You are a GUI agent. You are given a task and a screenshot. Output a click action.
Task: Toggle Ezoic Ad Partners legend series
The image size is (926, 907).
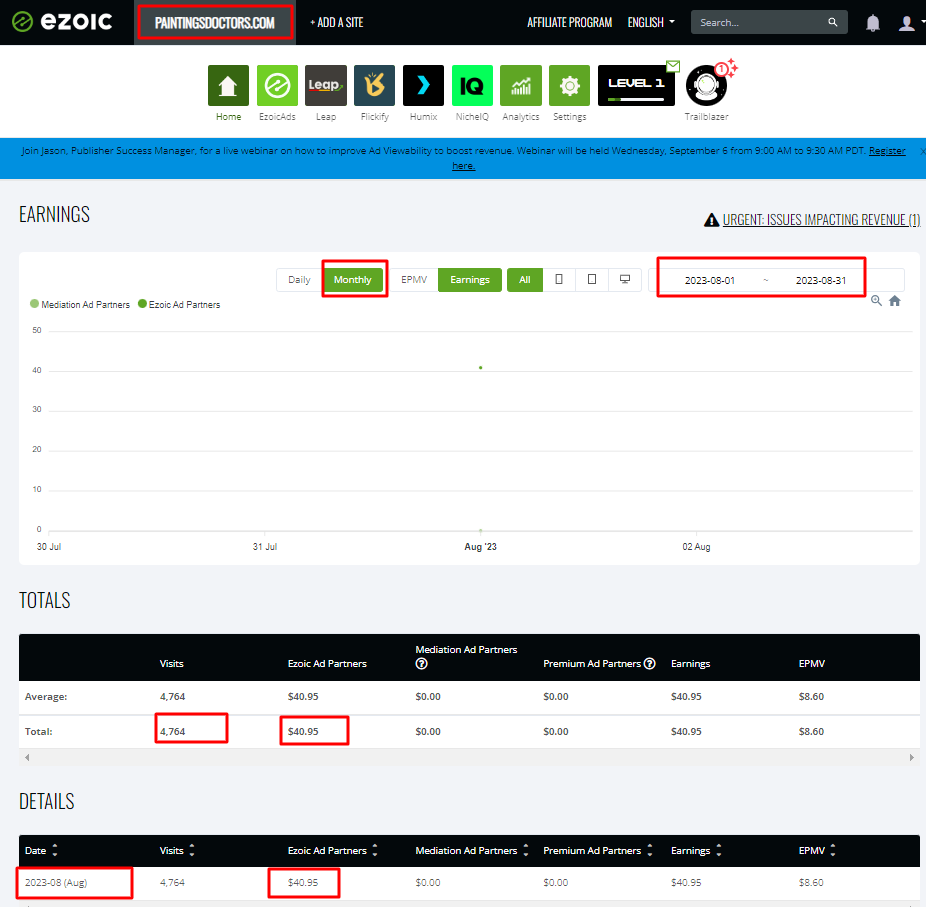(179, 305)
